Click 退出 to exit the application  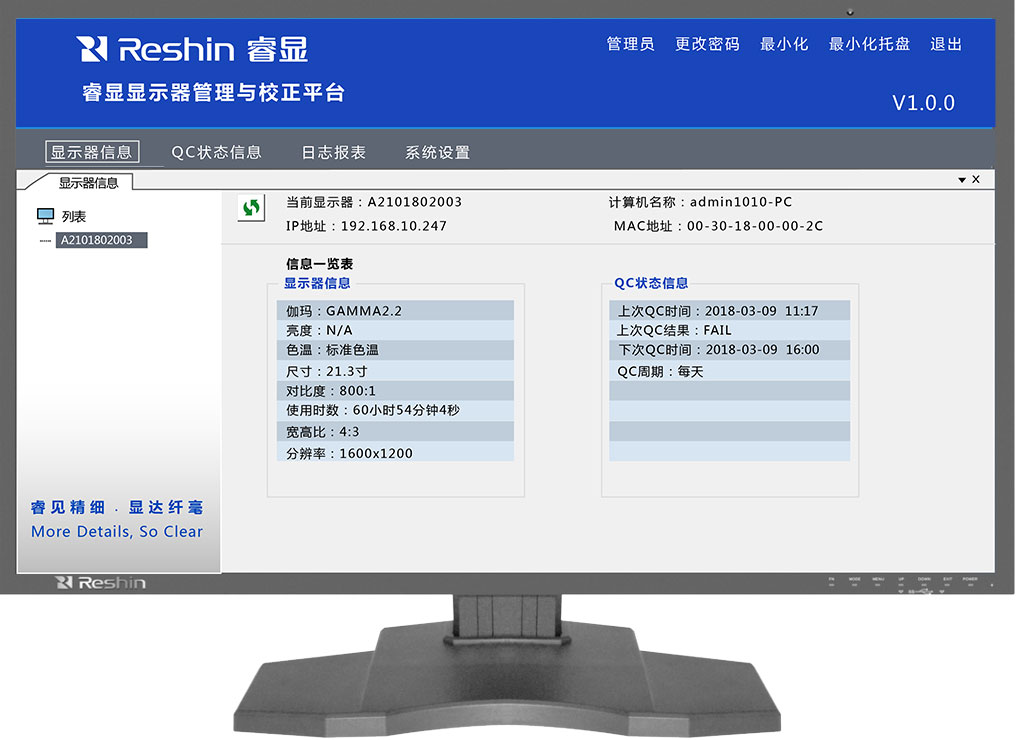coord(946,44)
